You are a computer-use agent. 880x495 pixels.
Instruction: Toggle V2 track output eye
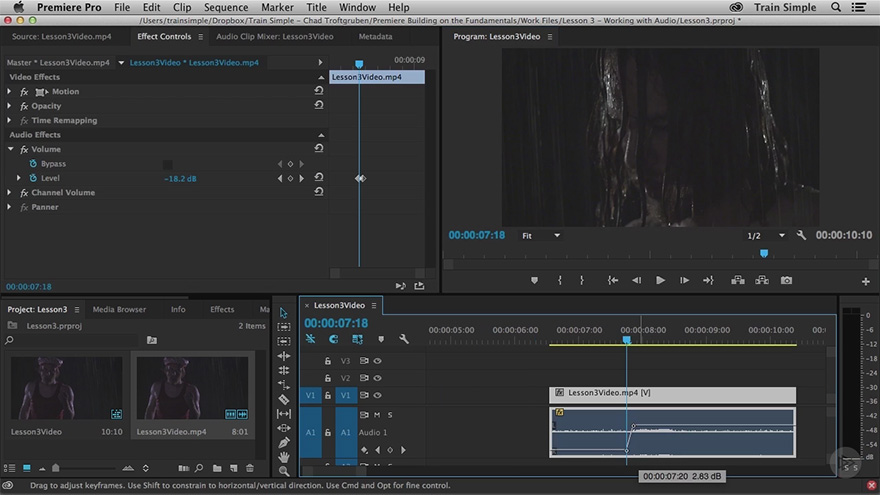tap(378, 378)
